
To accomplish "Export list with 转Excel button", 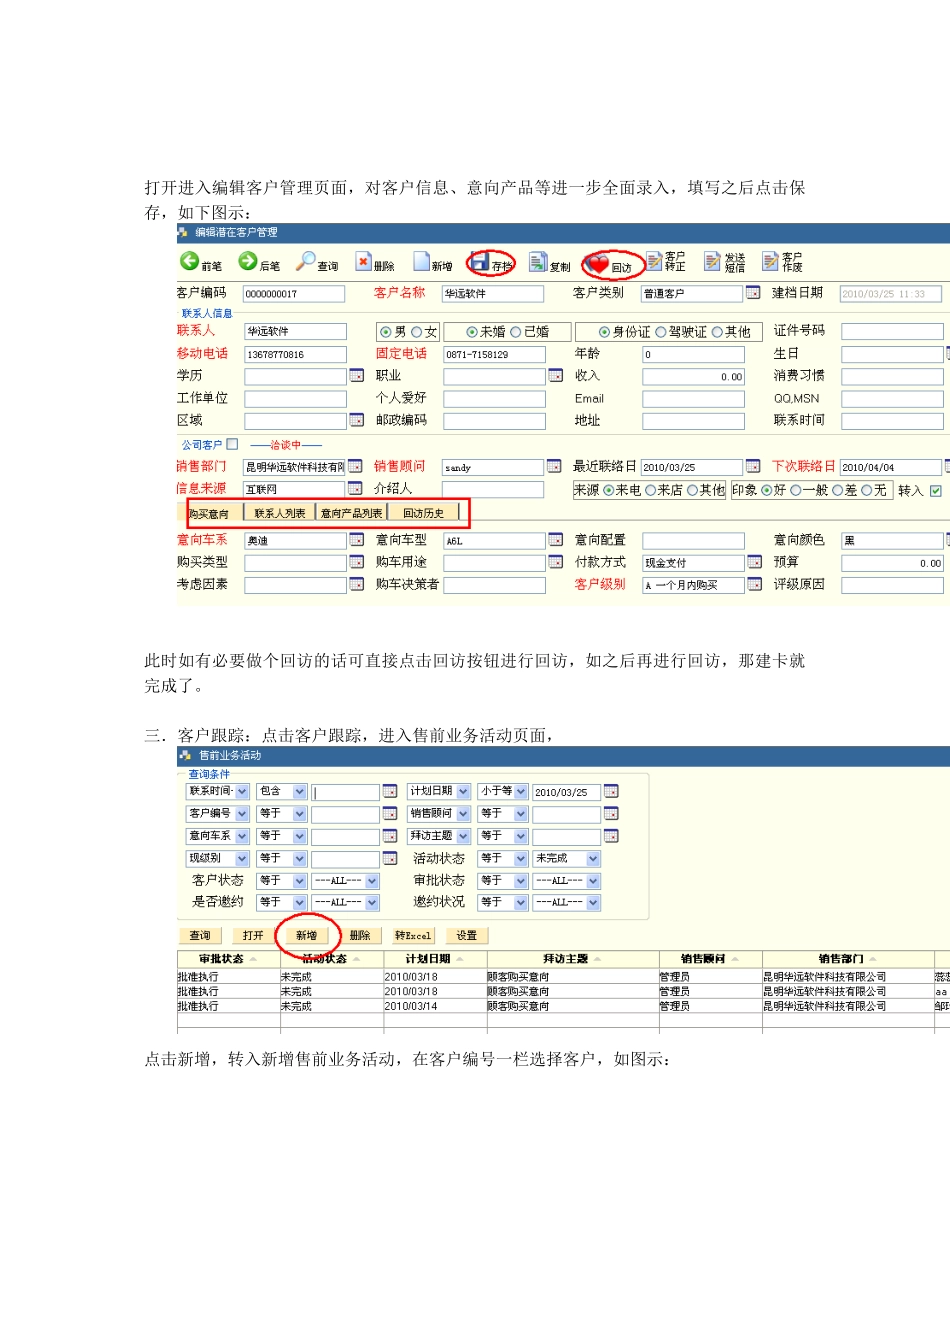I will pyautogui.click(x=413, y=936).
